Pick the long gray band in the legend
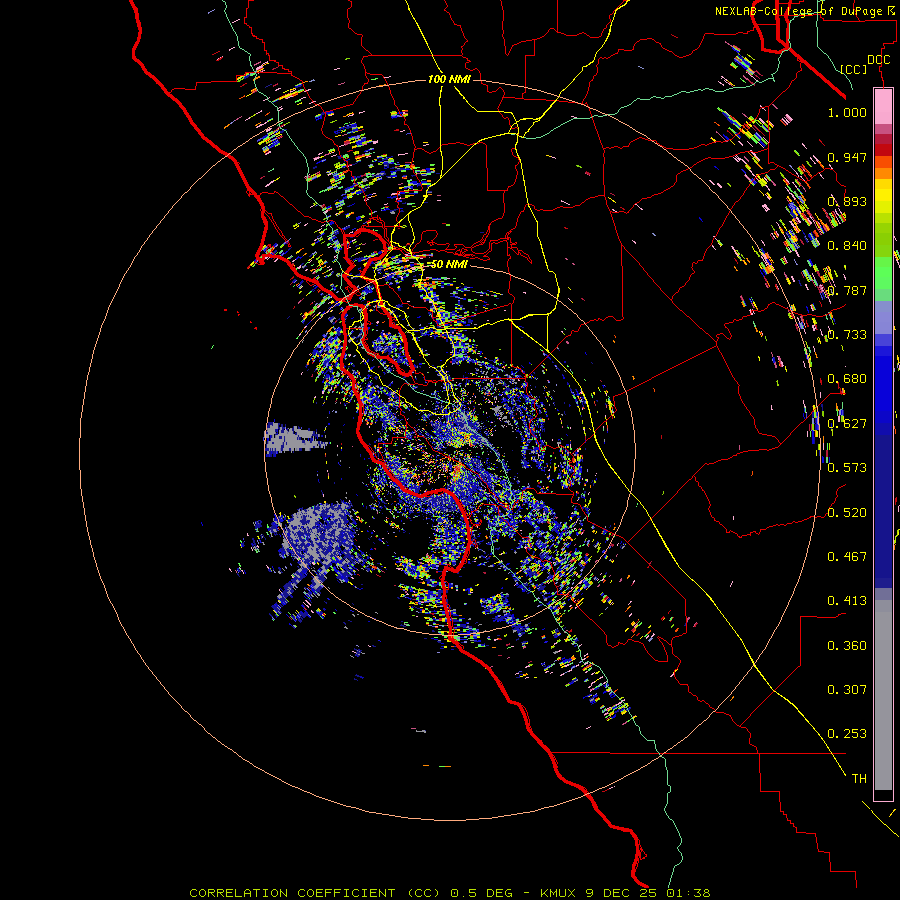 pyautogui.click(x=883, y=695)
